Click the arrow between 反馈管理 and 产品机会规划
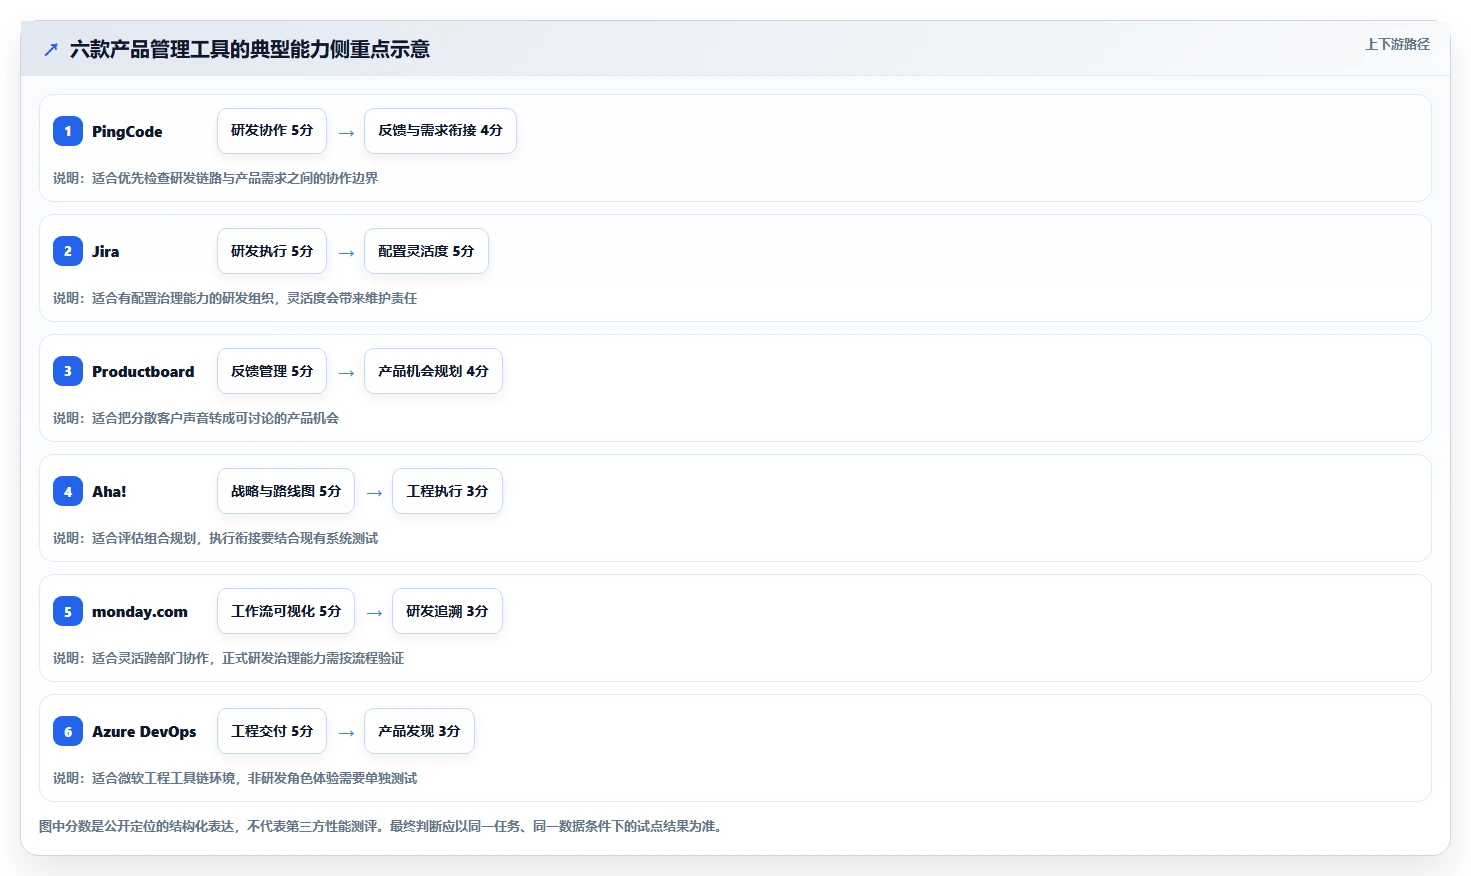This screenshot has height=876, width=1471. point(346,373)
